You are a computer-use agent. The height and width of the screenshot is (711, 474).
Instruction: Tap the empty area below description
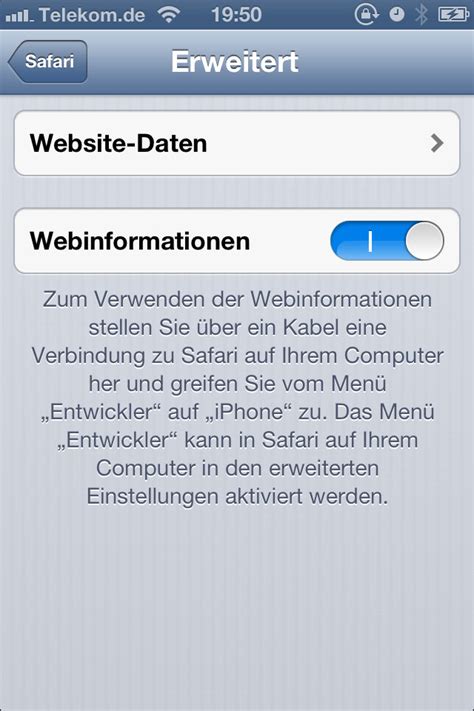237,608
